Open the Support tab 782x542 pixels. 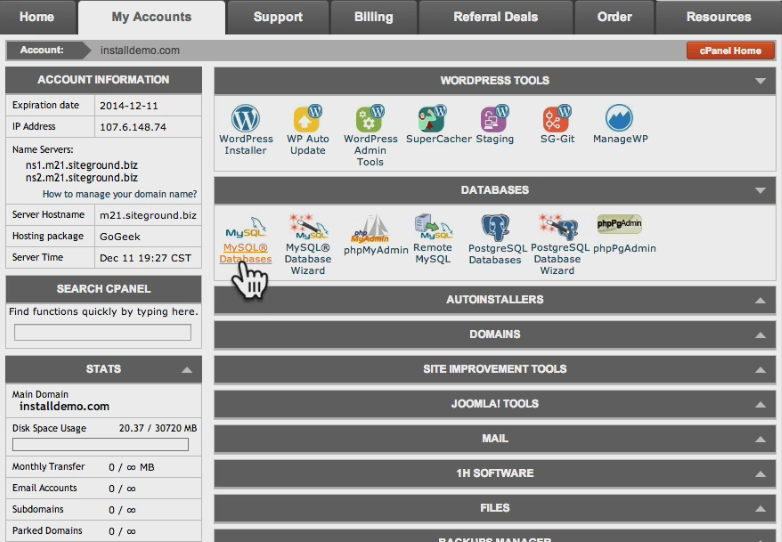pos(278,17)
